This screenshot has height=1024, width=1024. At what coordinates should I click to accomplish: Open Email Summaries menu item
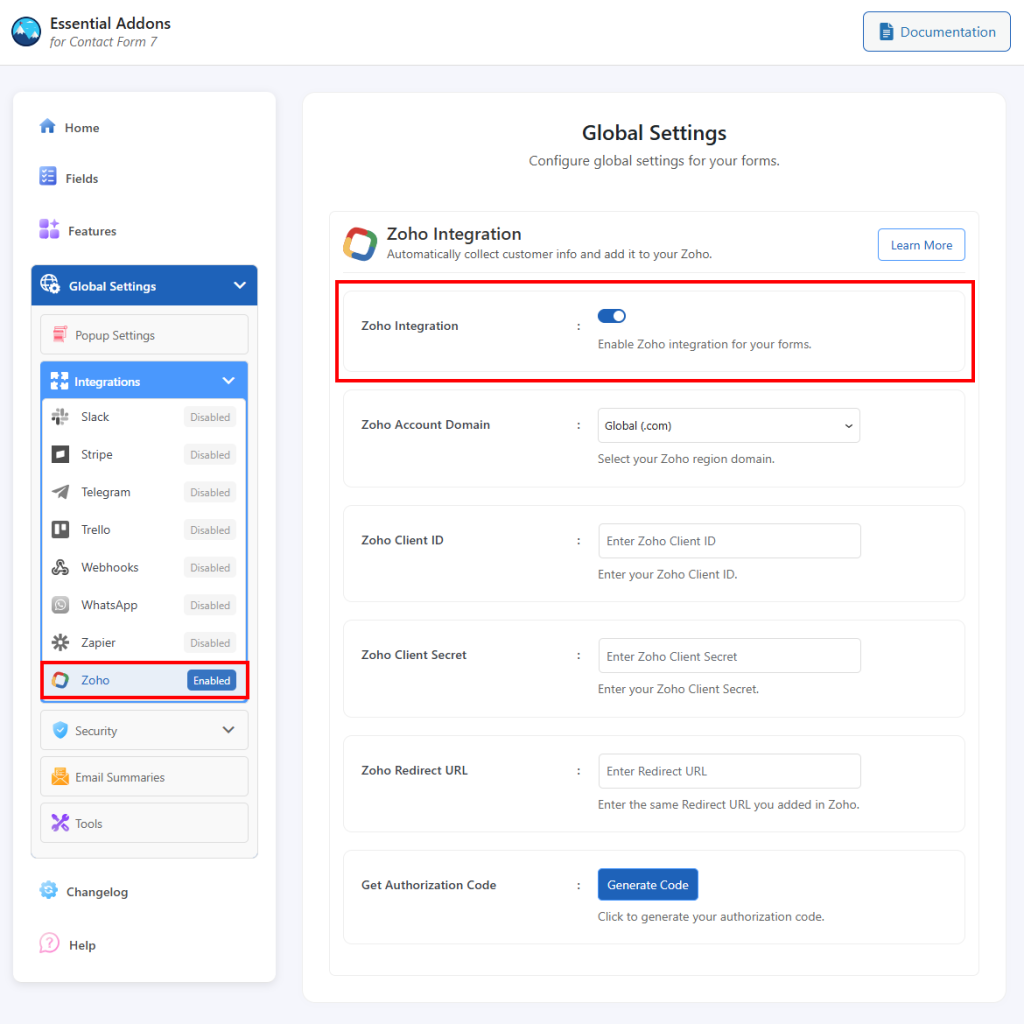pyautogui.click(x=144, y=776)
